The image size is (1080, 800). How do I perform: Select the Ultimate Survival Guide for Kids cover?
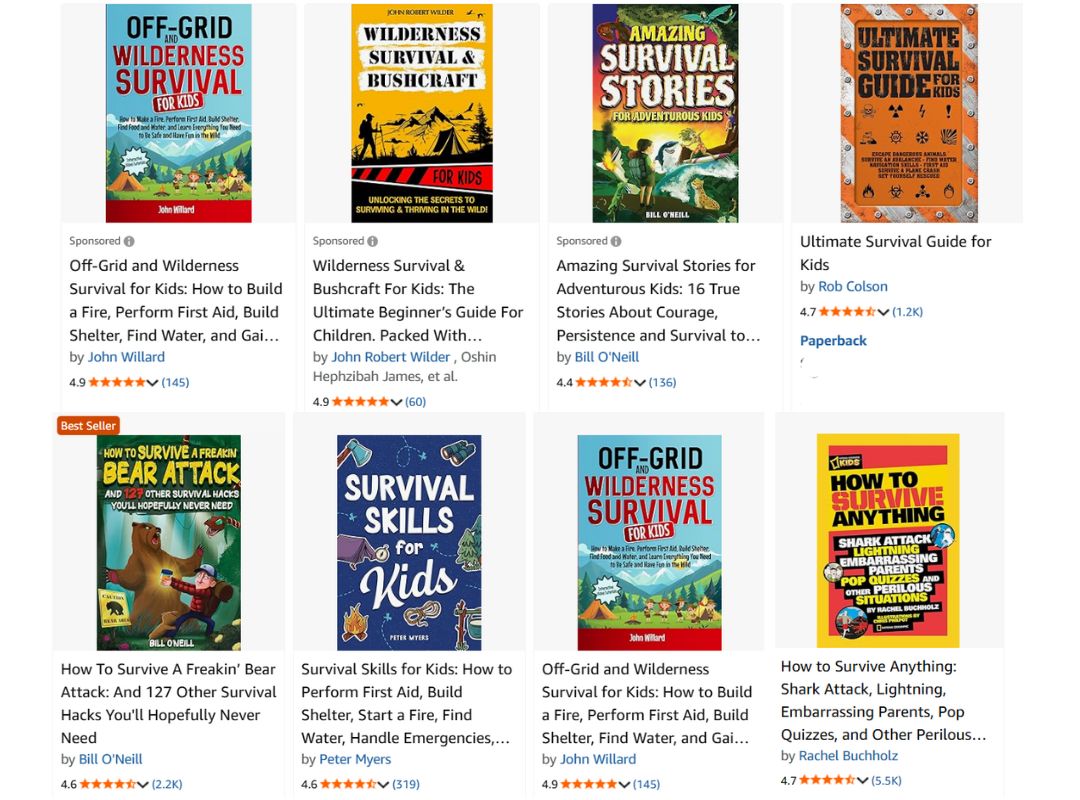[x=908, y=113]
